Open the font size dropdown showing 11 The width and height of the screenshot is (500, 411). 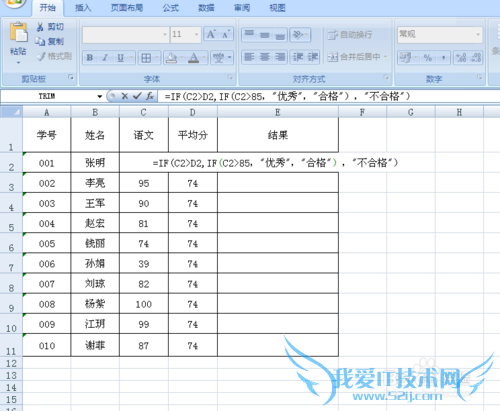(x=196, y=35)
